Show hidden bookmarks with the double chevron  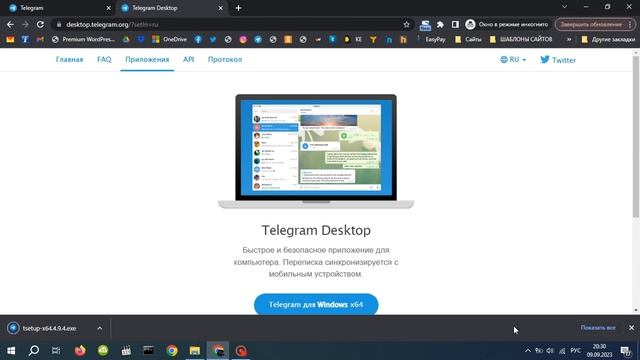pos(569,40)
